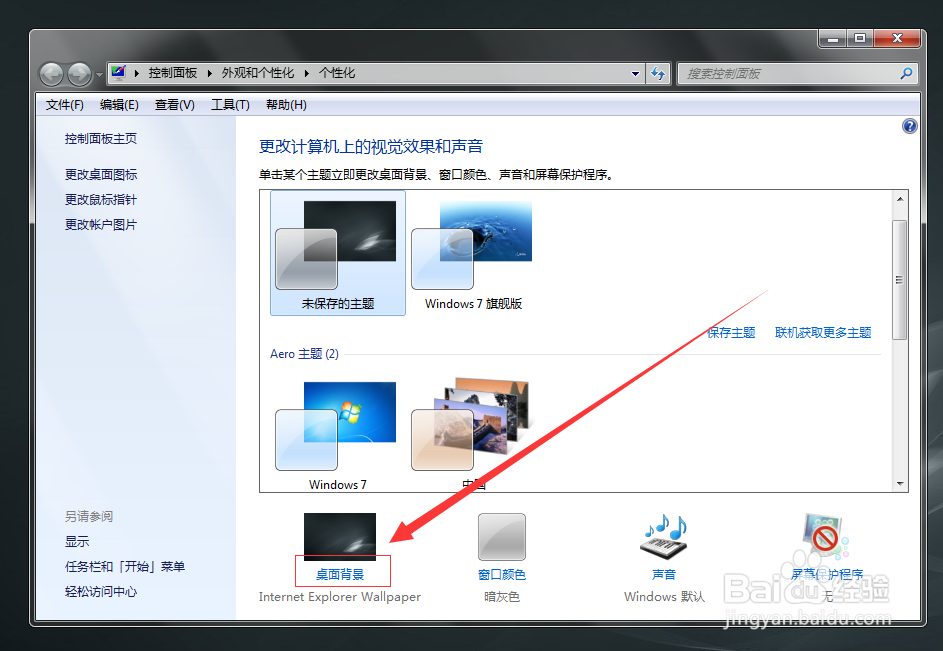Click the theme list scroll down arrow
Viewport: 943px width, 651px height.
pyautogui.click(x=900, y=484)
